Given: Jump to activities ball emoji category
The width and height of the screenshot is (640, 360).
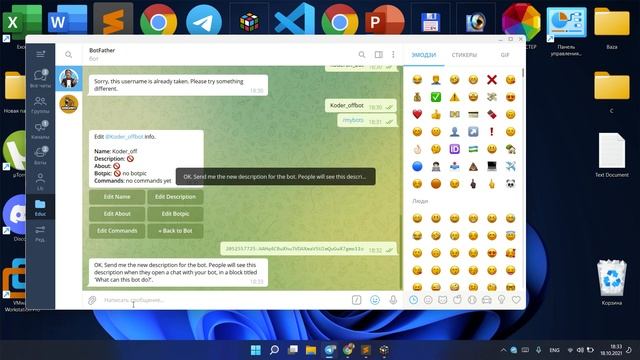Looking at the screenshot, I should pos(472,300).
